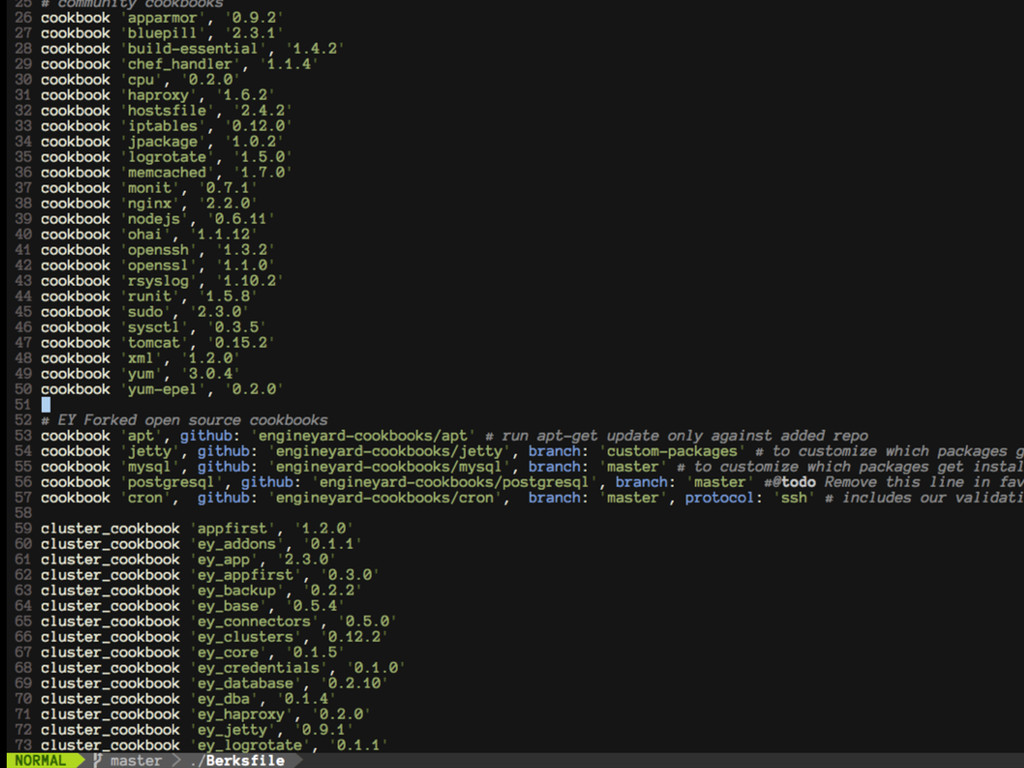This screenshot has height=768, width=1024.
Task: Click version '1.1.12' of ohai
Action: point(223,234)
